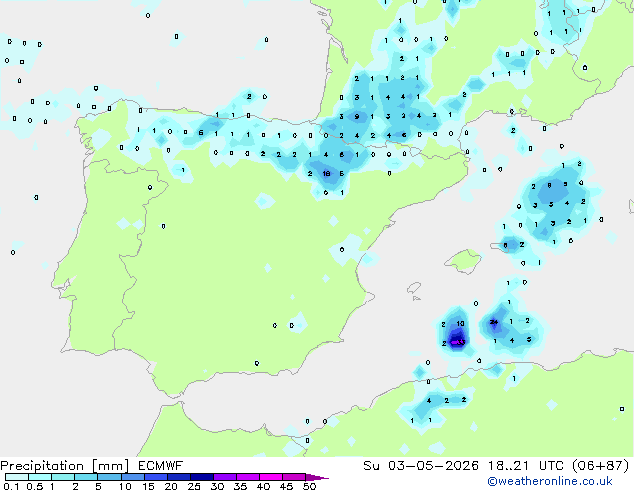Click the 0.1 to 0.5 mm legend swatch
634x490 pixels.
click(x=17, y=477)
